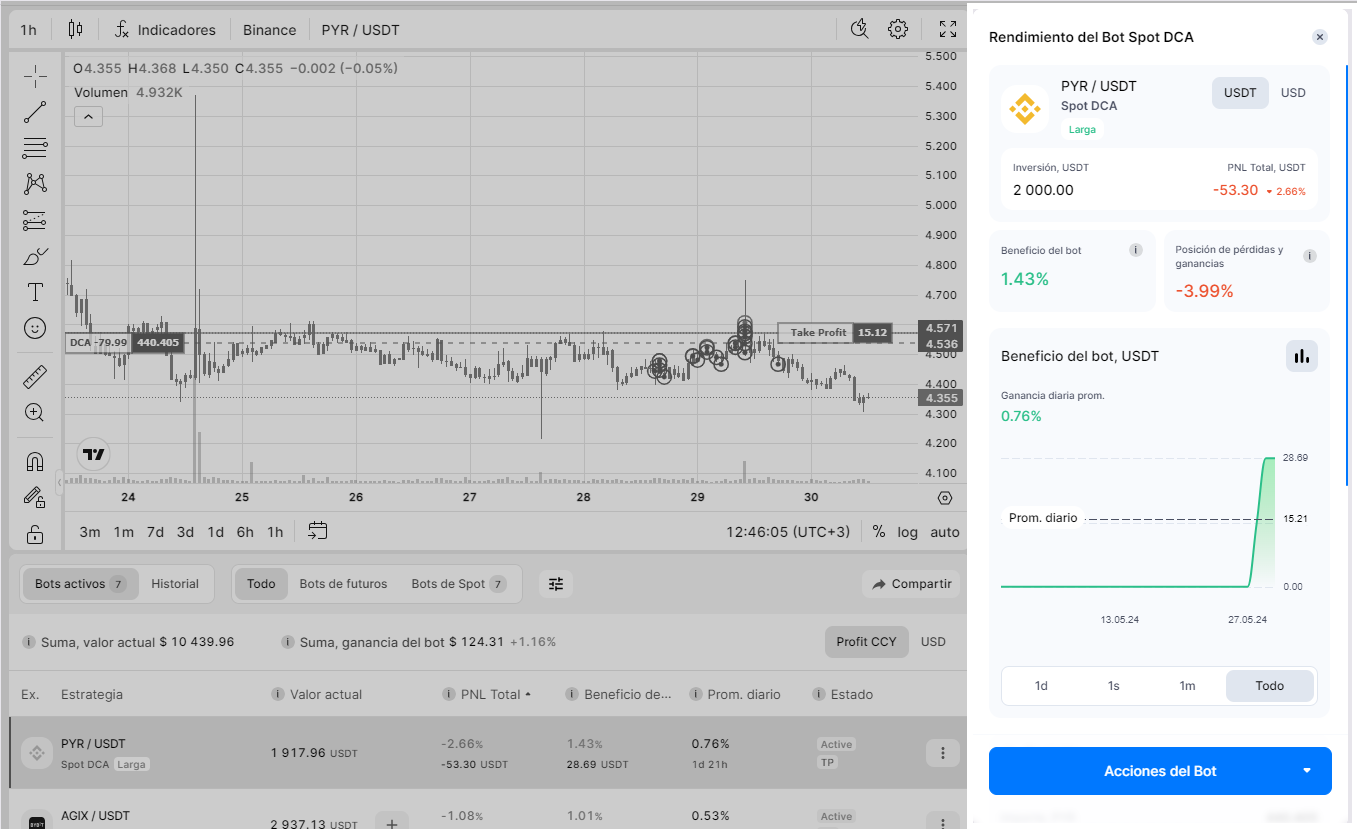
Task: Toggle log scale on chart
Action: coord(907,532)
